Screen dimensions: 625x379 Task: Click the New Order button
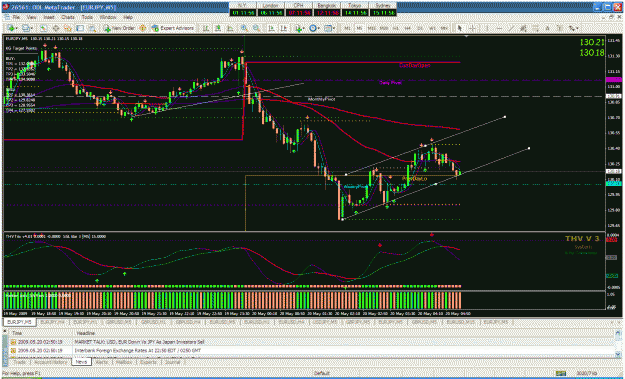coord(120,28)
